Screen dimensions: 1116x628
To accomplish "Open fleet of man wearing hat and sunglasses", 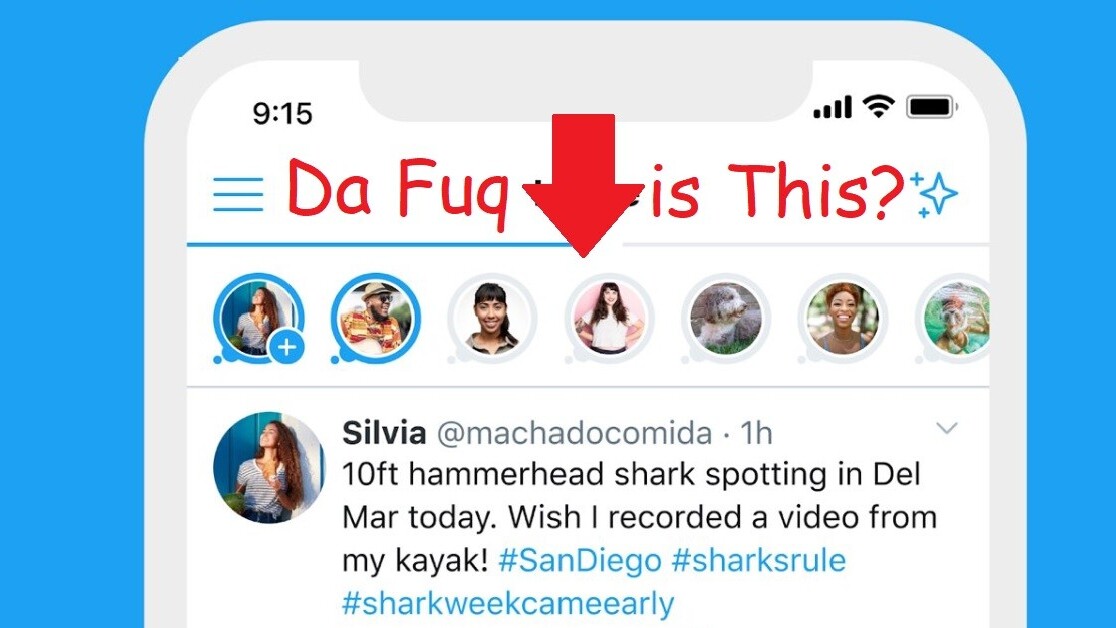I will pos(376,318).
